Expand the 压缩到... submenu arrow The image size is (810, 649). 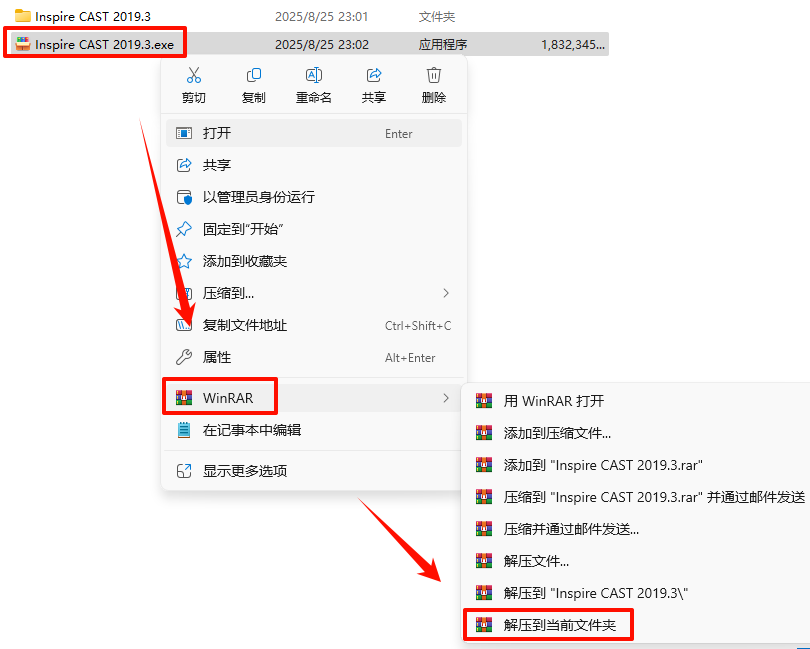click(x=446, y=293)
